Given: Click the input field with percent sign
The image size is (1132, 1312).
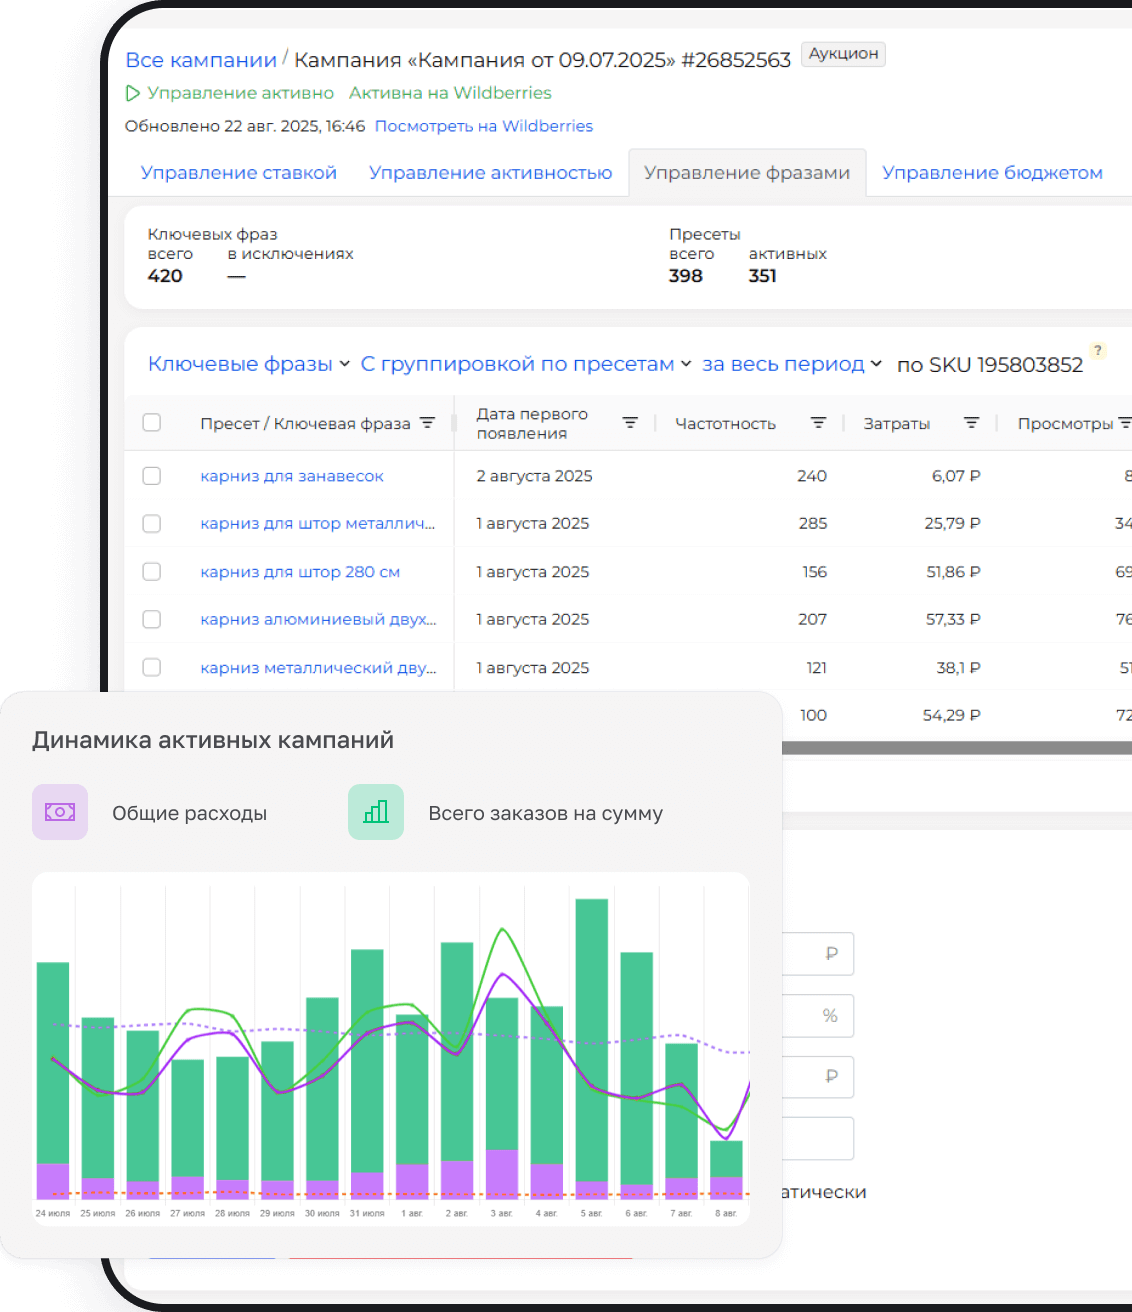Looking at the screenshot, I should [817, 1015].
